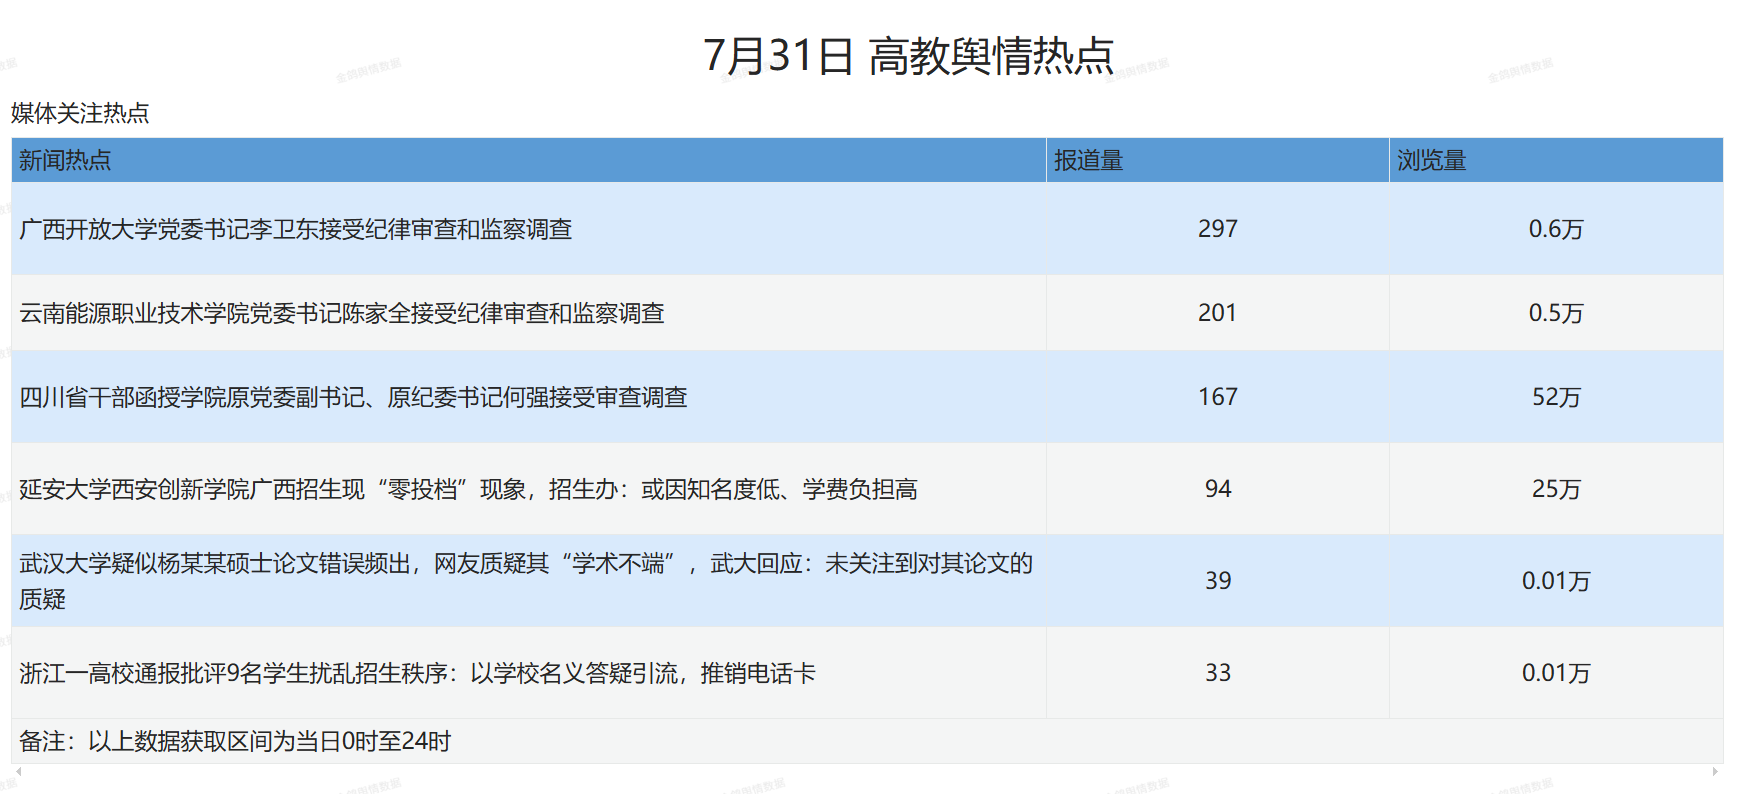Click the right scroll arrow below the table
Viewport: 1740px width, 794px height.
tap(1715, 771)
